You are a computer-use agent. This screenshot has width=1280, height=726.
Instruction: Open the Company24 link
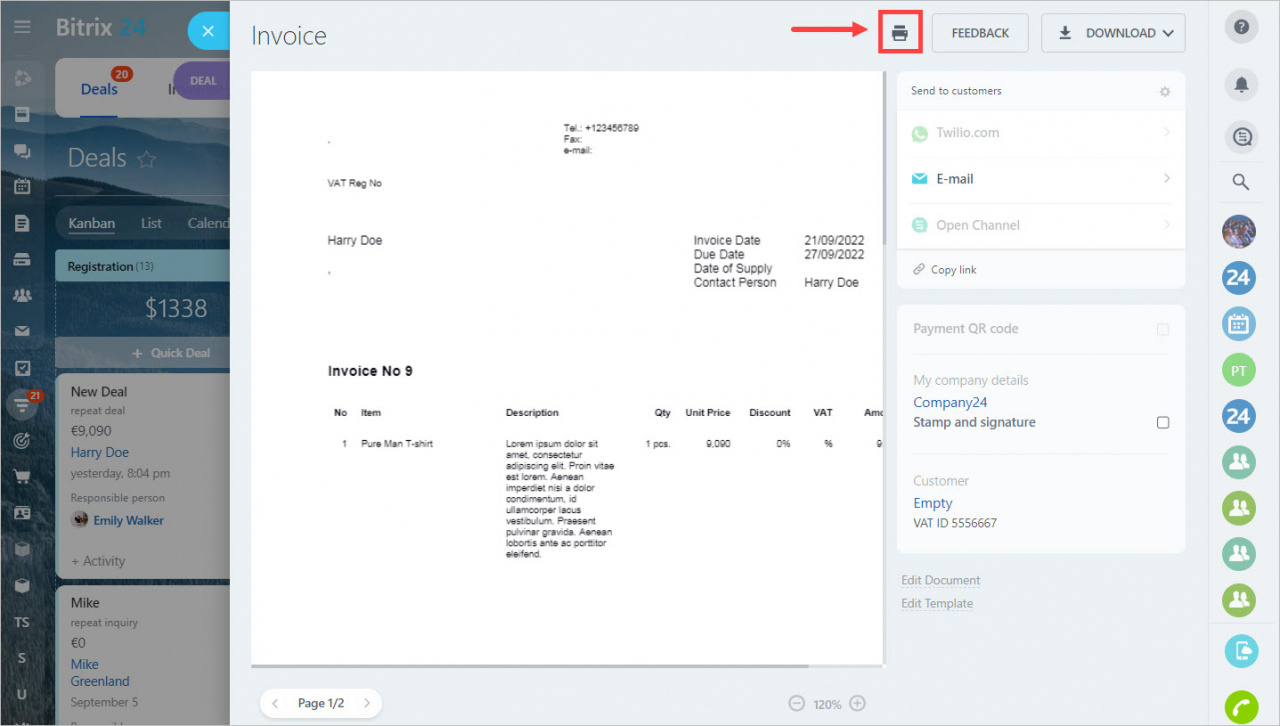point(950,402)
